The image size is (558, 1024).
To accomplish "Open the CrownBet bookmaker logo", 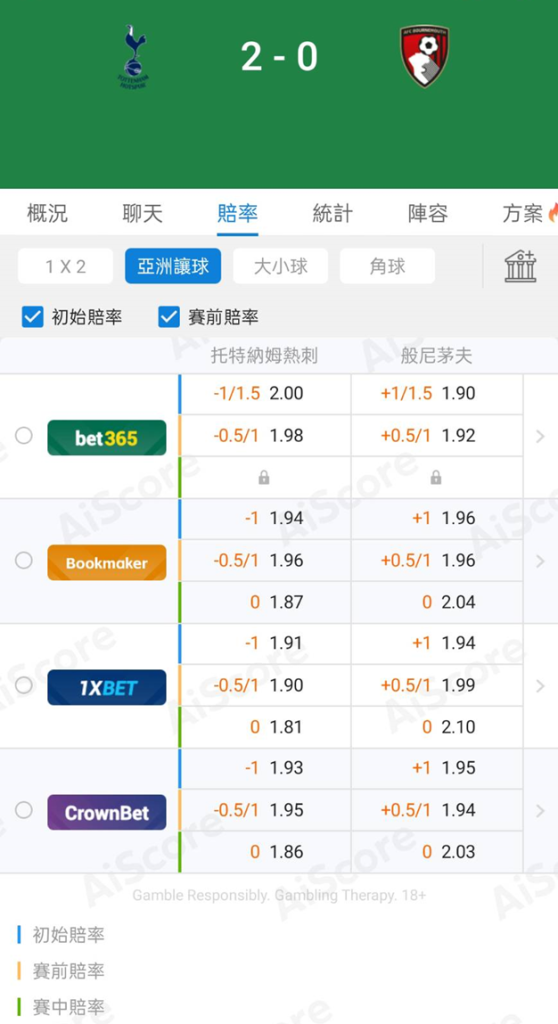I will pyautogui.click(x=107, y=812).
